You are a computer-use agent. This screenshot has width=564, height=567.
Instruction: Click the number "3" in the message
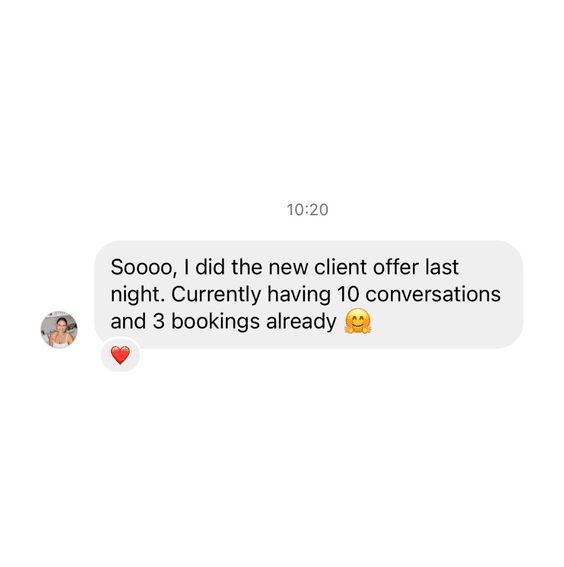158,321
